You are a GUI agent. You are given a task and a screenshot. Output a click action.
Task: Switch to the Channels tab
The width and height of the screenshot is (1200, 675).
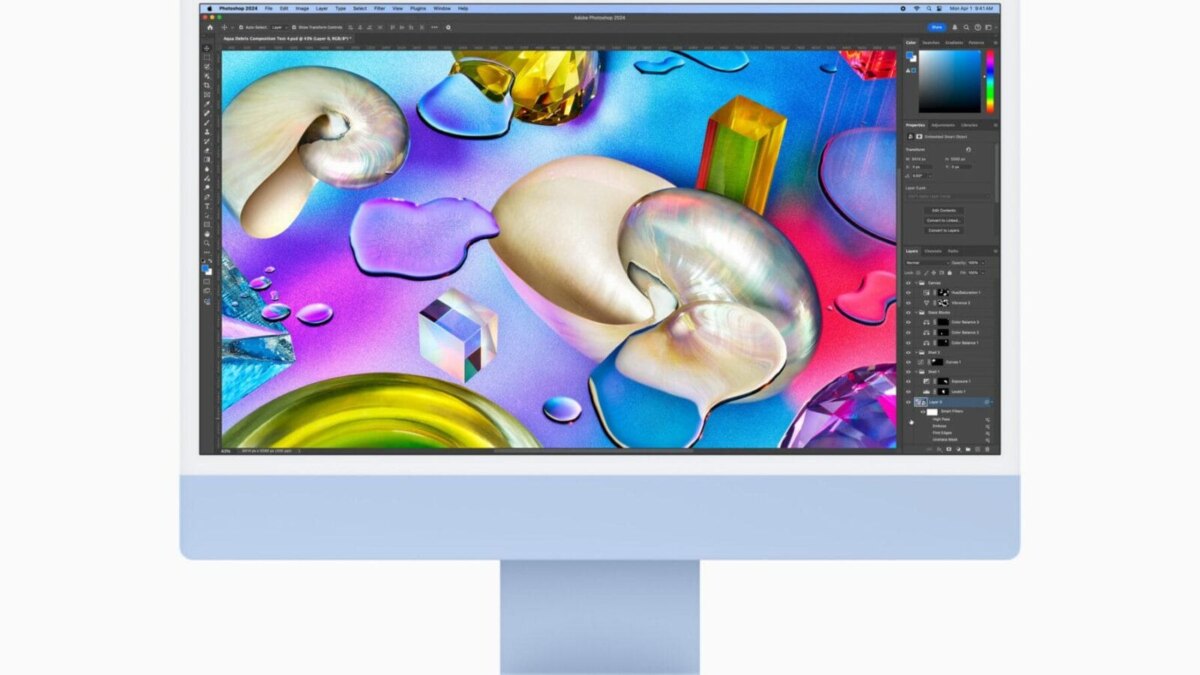[x=934, y=252]
